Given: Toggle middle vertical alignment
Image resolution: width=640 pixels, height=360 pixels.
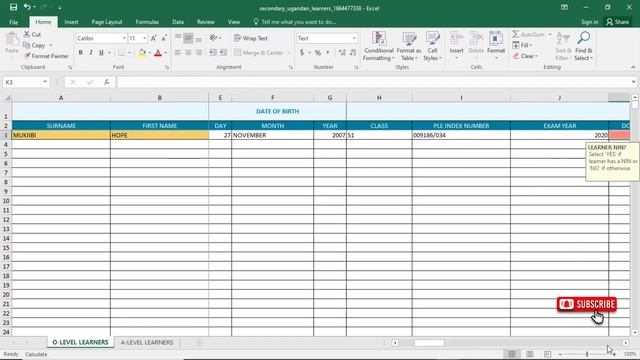Looking at the screenshot, I should (x=188, y=38).
